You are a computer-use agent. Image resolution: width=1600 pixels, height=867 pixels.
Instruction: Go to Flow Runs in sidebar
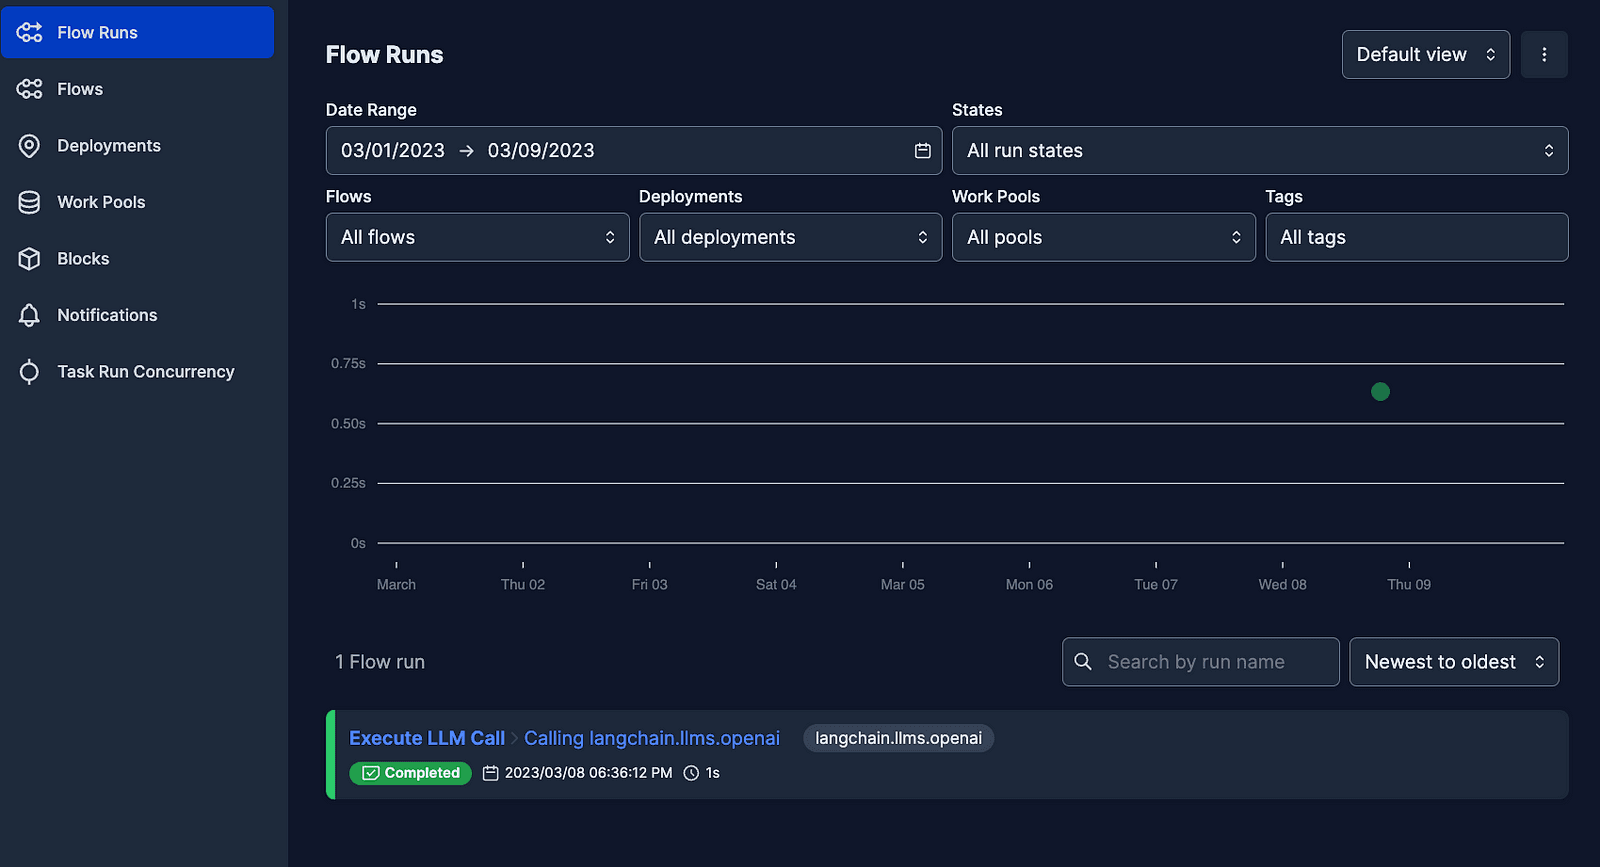click(137, 33)
